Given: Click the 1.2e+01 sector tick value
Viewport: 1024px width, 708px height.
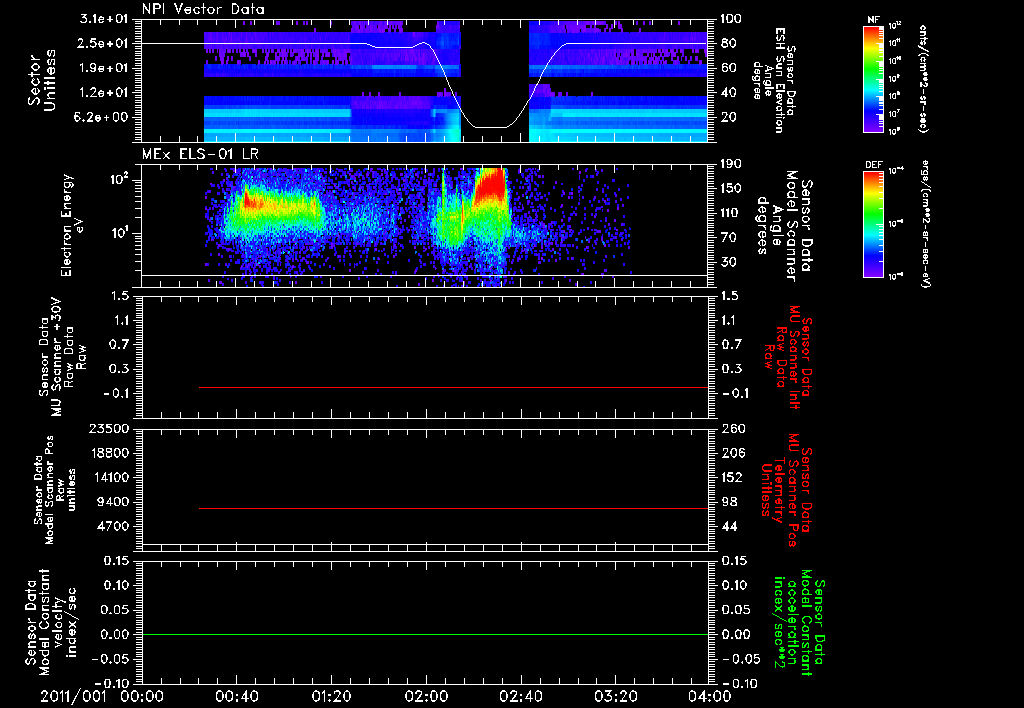Looking at the screenshot, I should 103,93.
